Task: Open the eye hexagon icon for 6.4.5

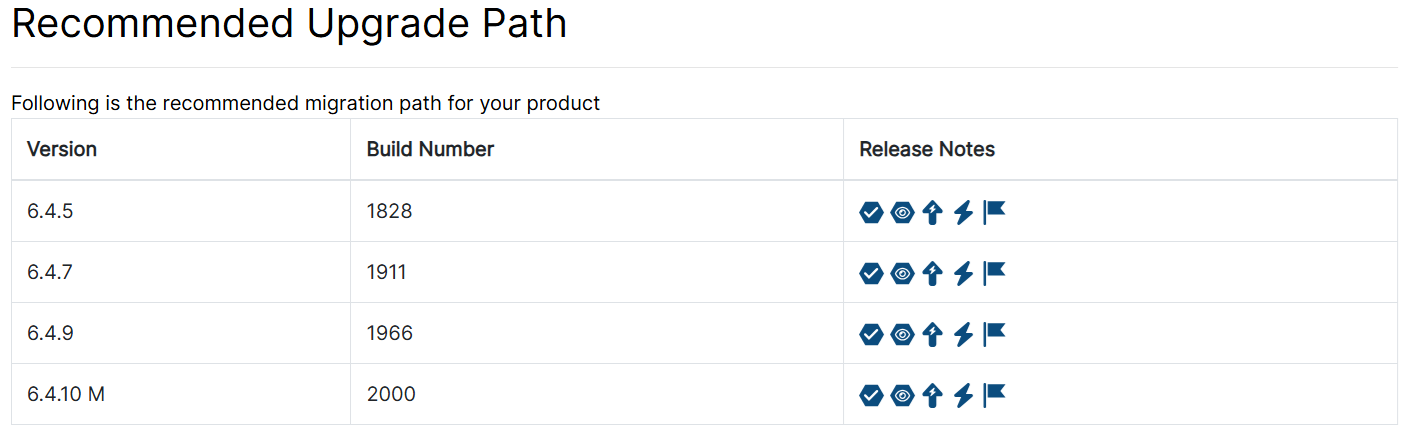Action: click(902, 212)
